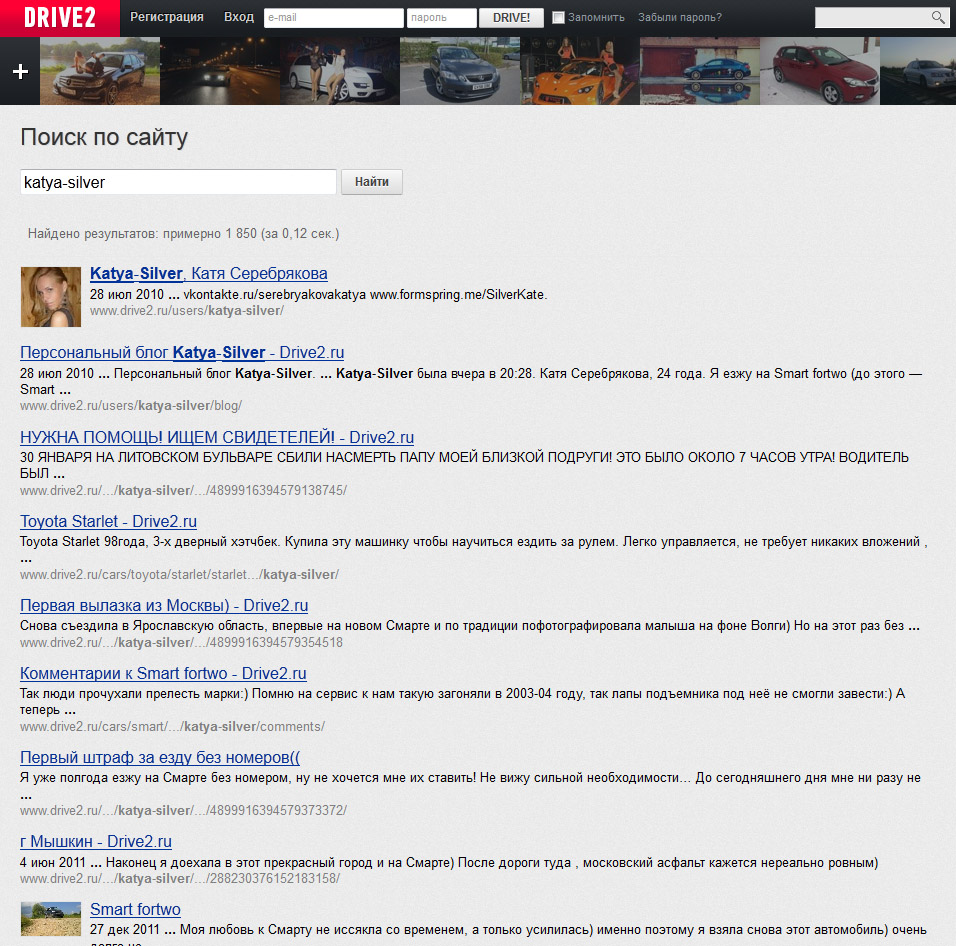Screen dimensions: 956x946
Task: Open the Smart fortwo result link
Action: [x=135, y=909]
